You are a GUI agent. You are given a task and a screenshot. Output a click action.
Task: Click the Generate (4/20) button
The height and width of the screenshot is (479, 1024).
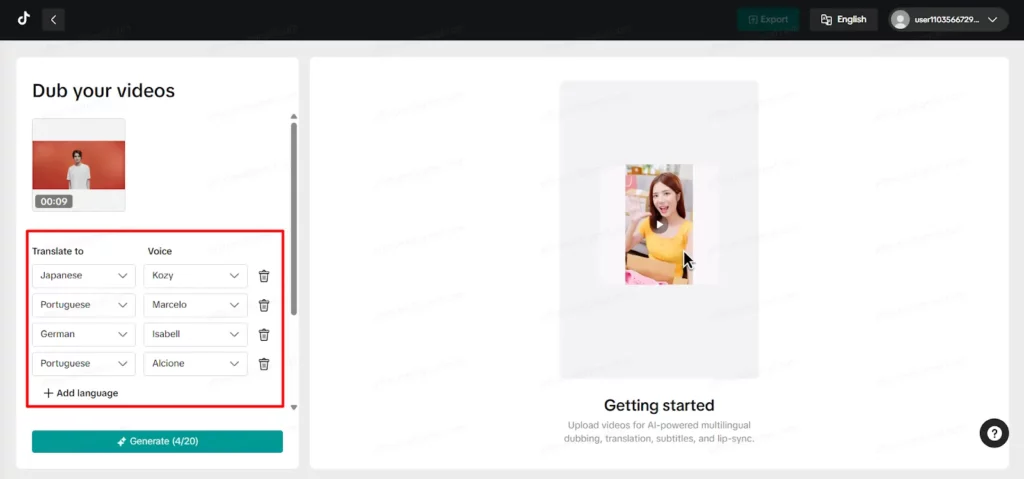click(x=157, y=441)
